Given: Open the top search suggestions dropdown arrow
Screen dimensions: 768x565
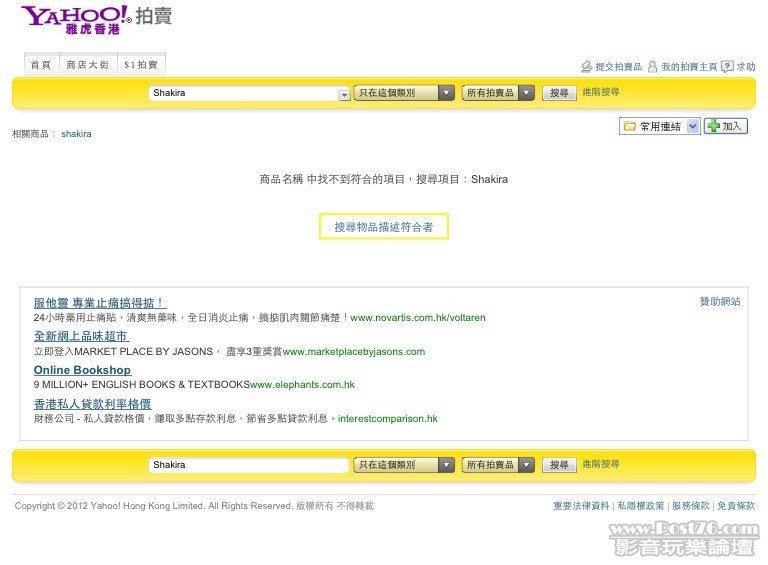Looking at the screenshot, I should pyautogui.click(x=344, y=94).
